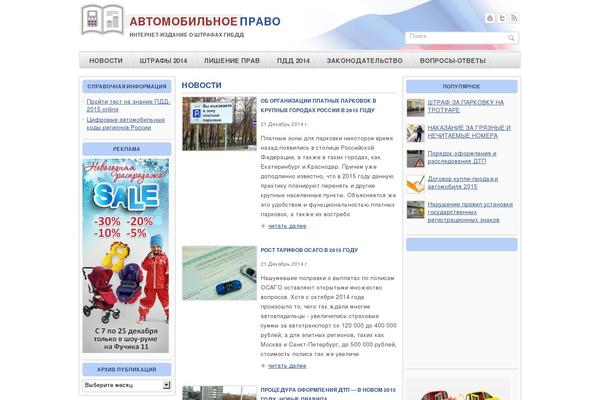Open Штраф за парковку на тротуаре link
The height and width of the screenshot is (400, 600).
pyautogui.click(x=466, y=106)
